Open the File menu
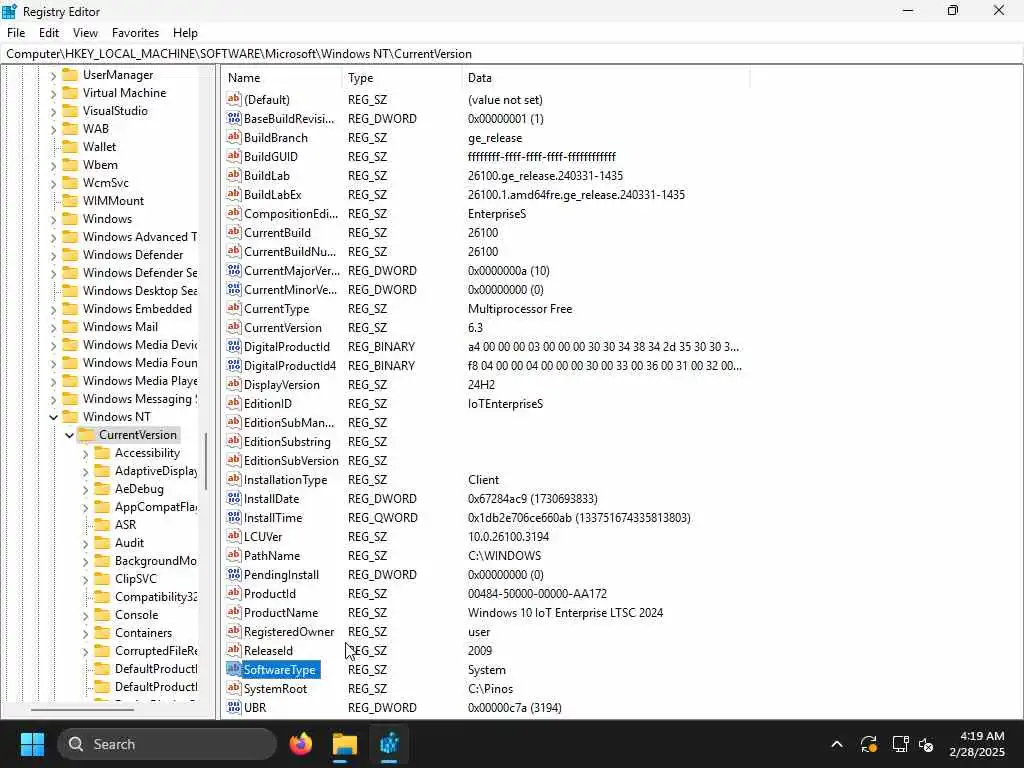1024x768 pixels. (x=16, y=33)
